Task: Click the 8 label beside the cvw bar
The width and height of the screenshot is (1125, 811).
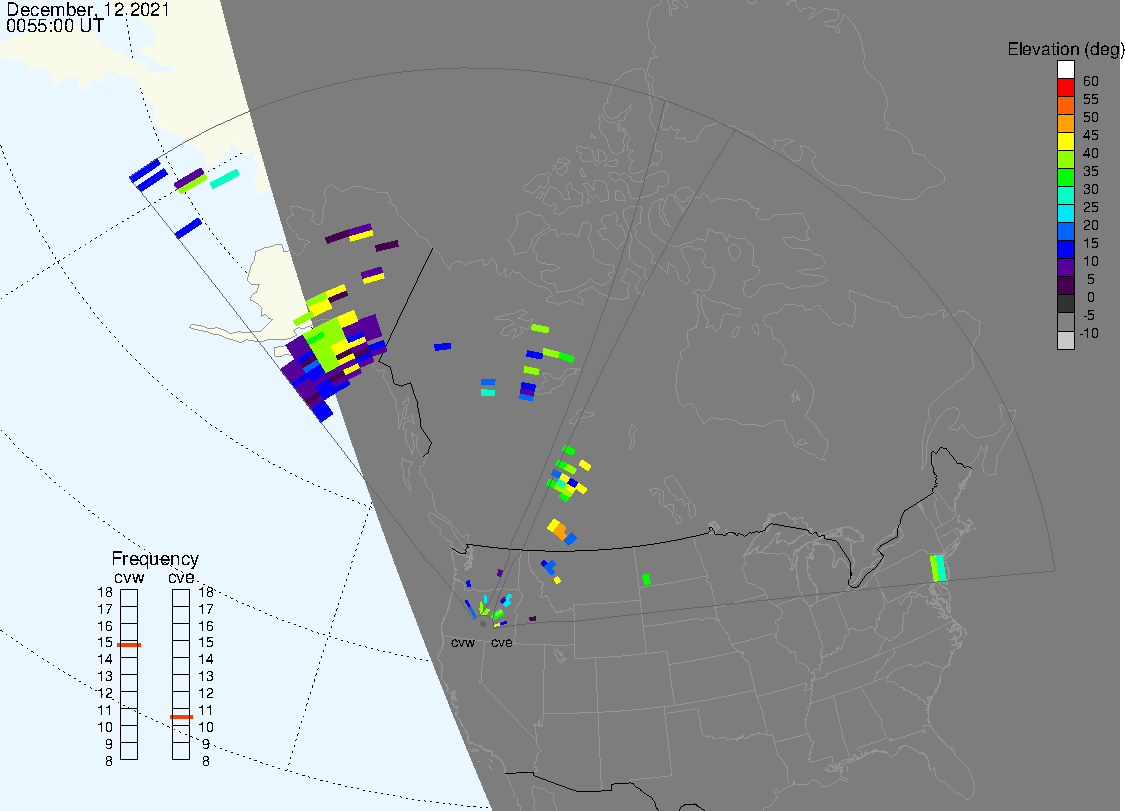Action: point(109,761)
